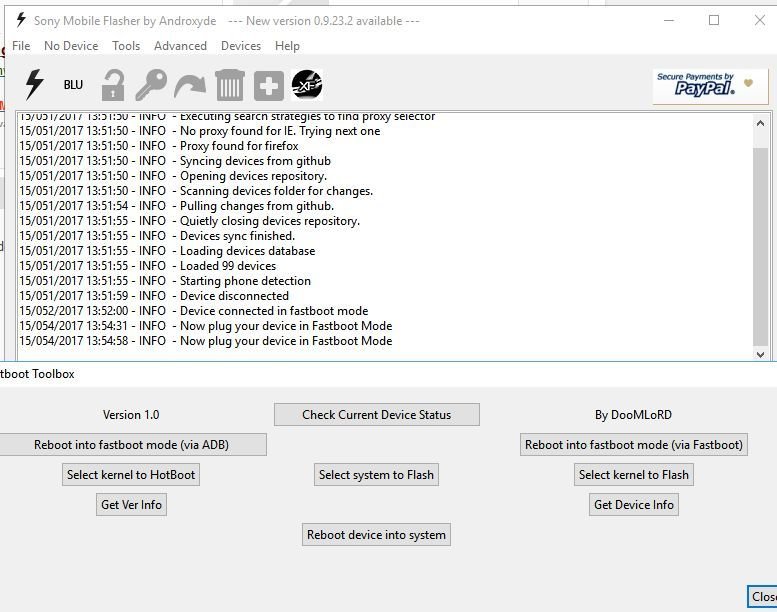The image size is (777, 612).
Task: Click log line 'Scanning devices folder for changes.'
Action: pos(196,191)
